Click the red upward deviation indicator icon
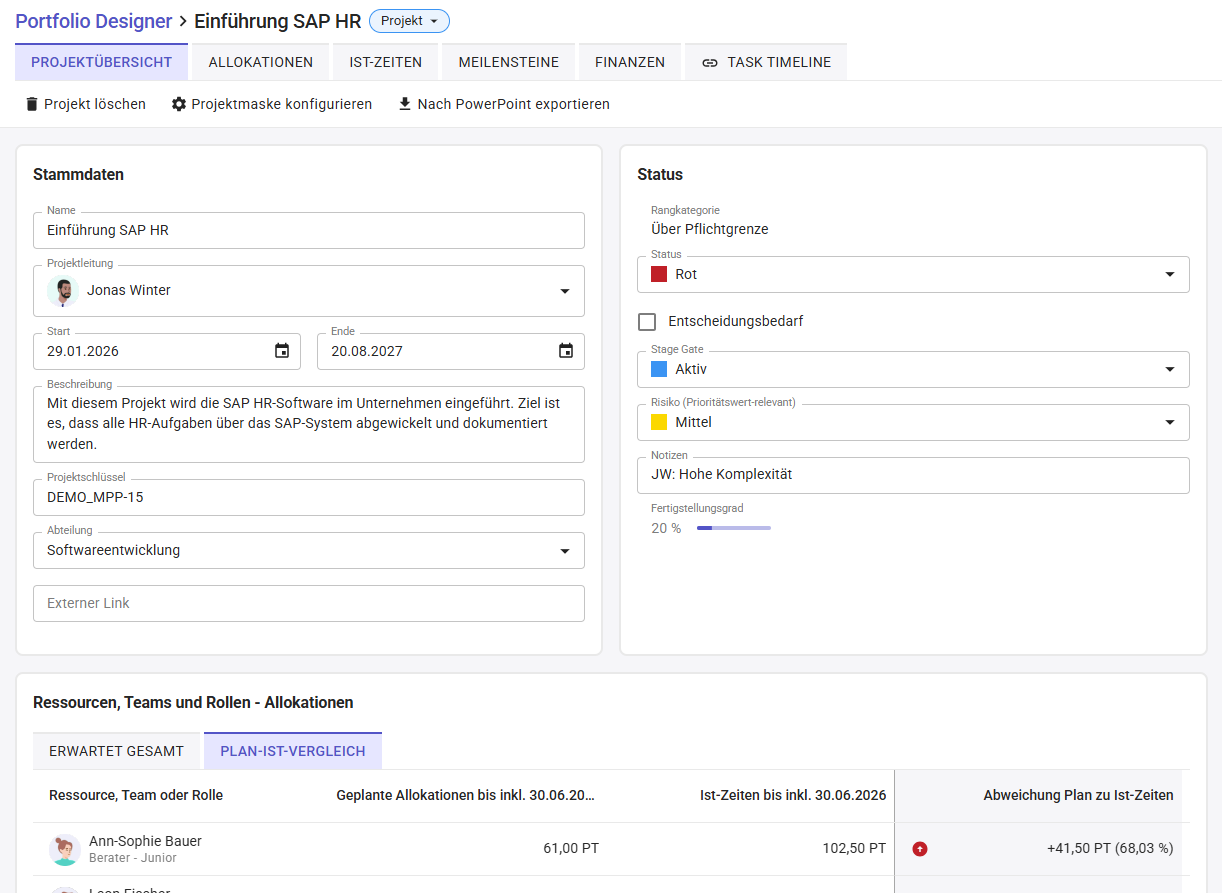 point(920,849)
